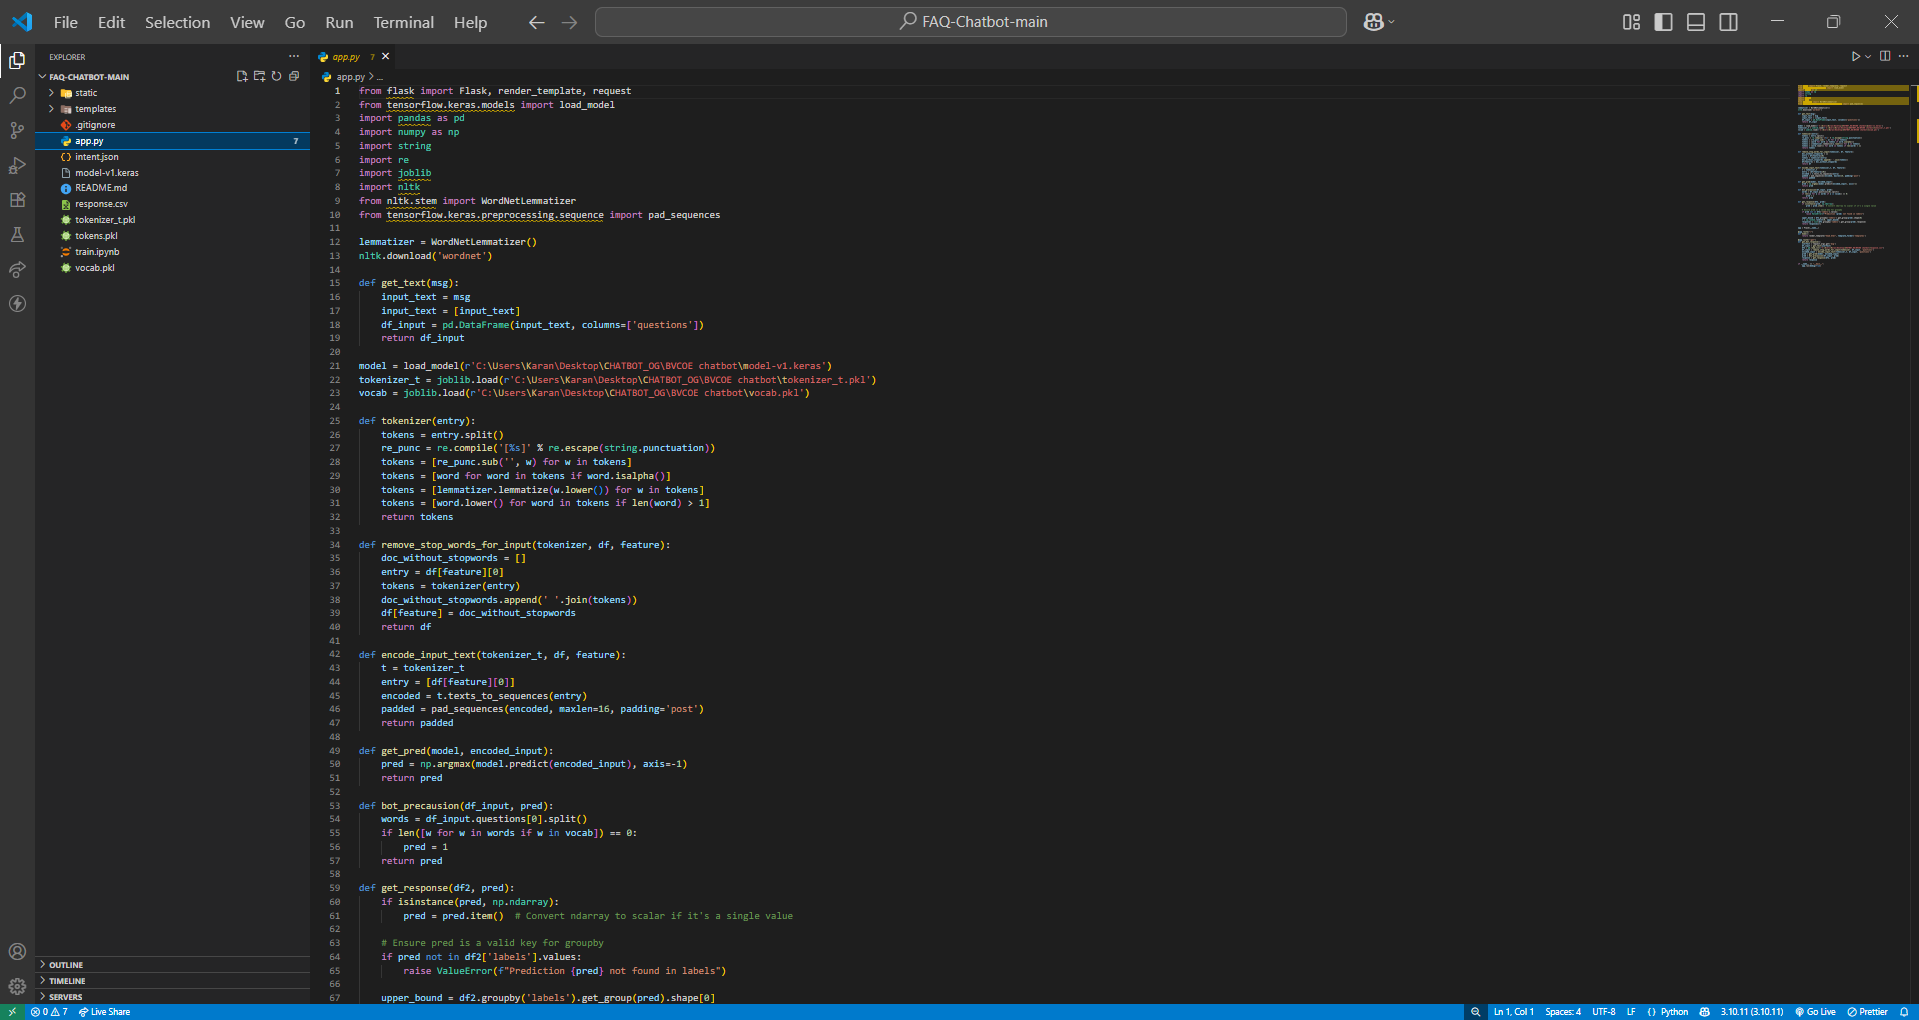Go forward with navigation arrow
The width and height of the screenshot is (1919, 1020).
(570, 22)
